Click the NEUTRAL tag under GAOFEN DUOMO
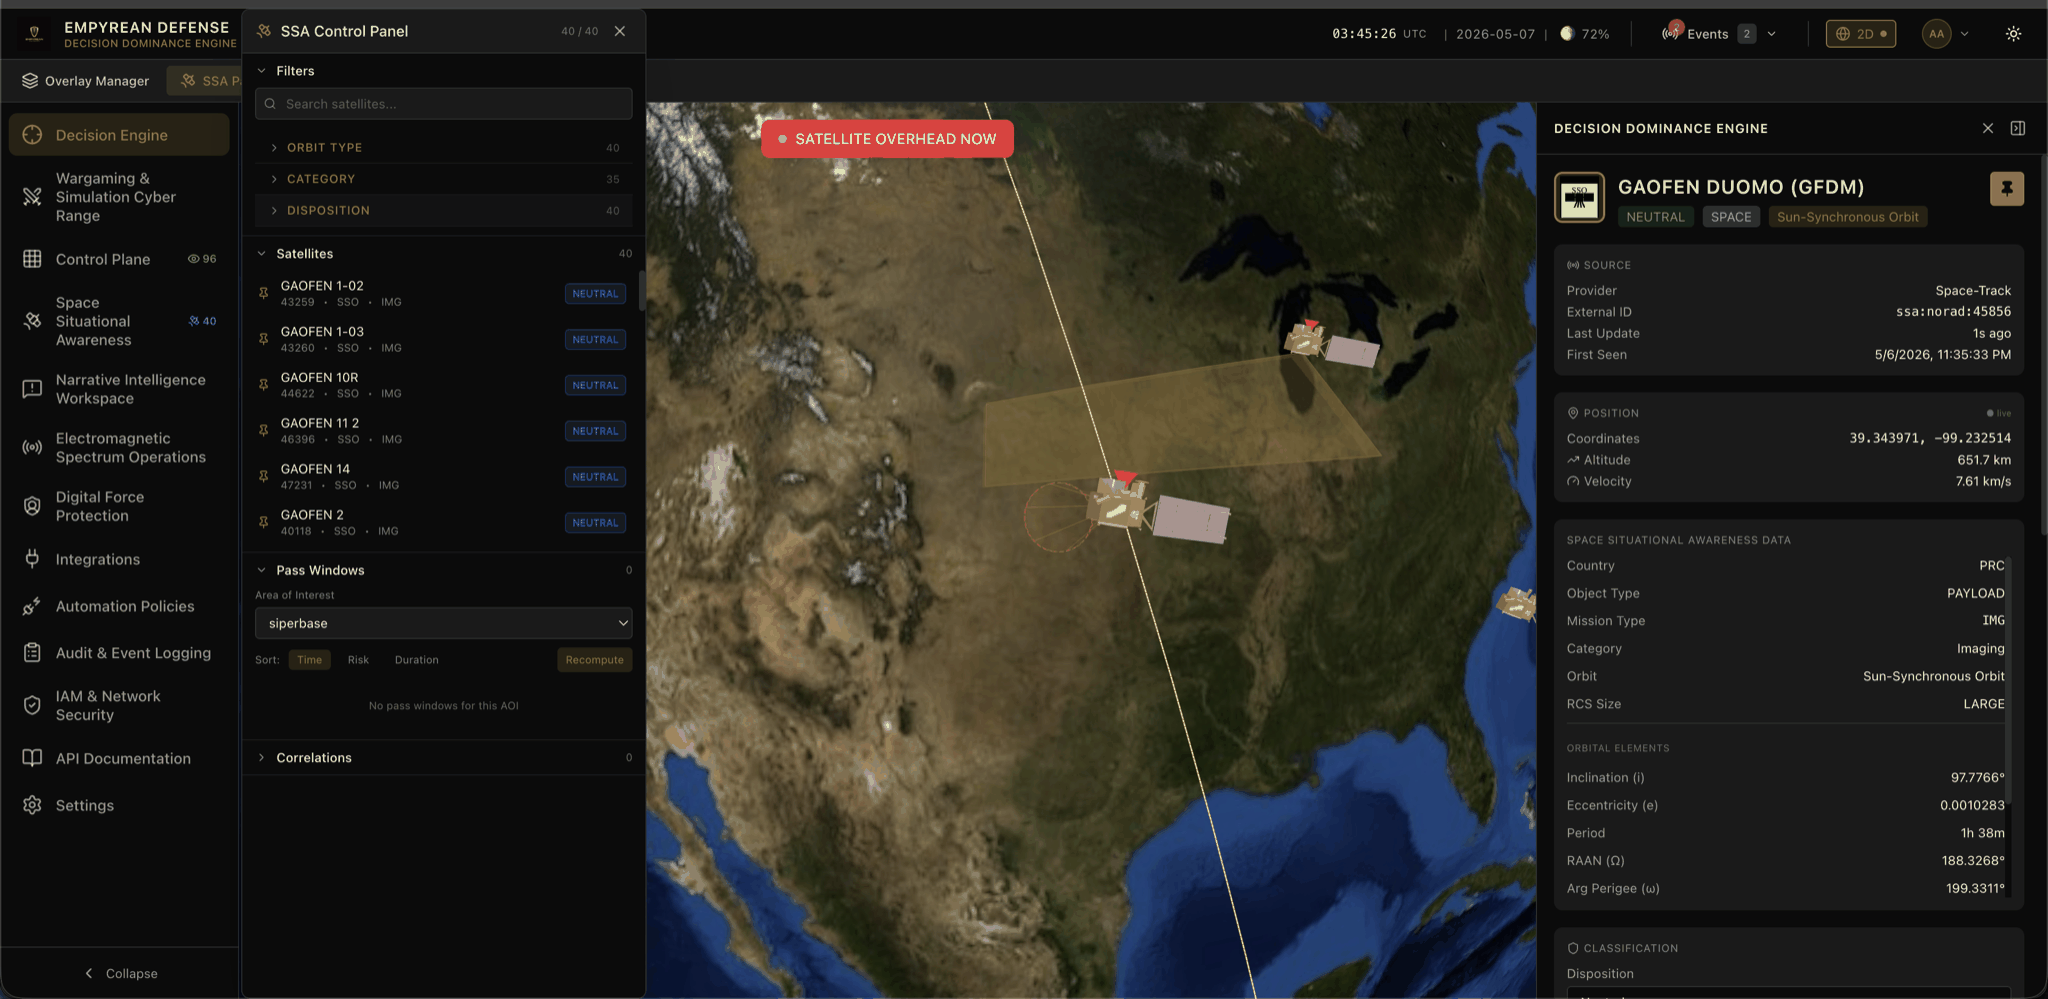 point(1655,217)
